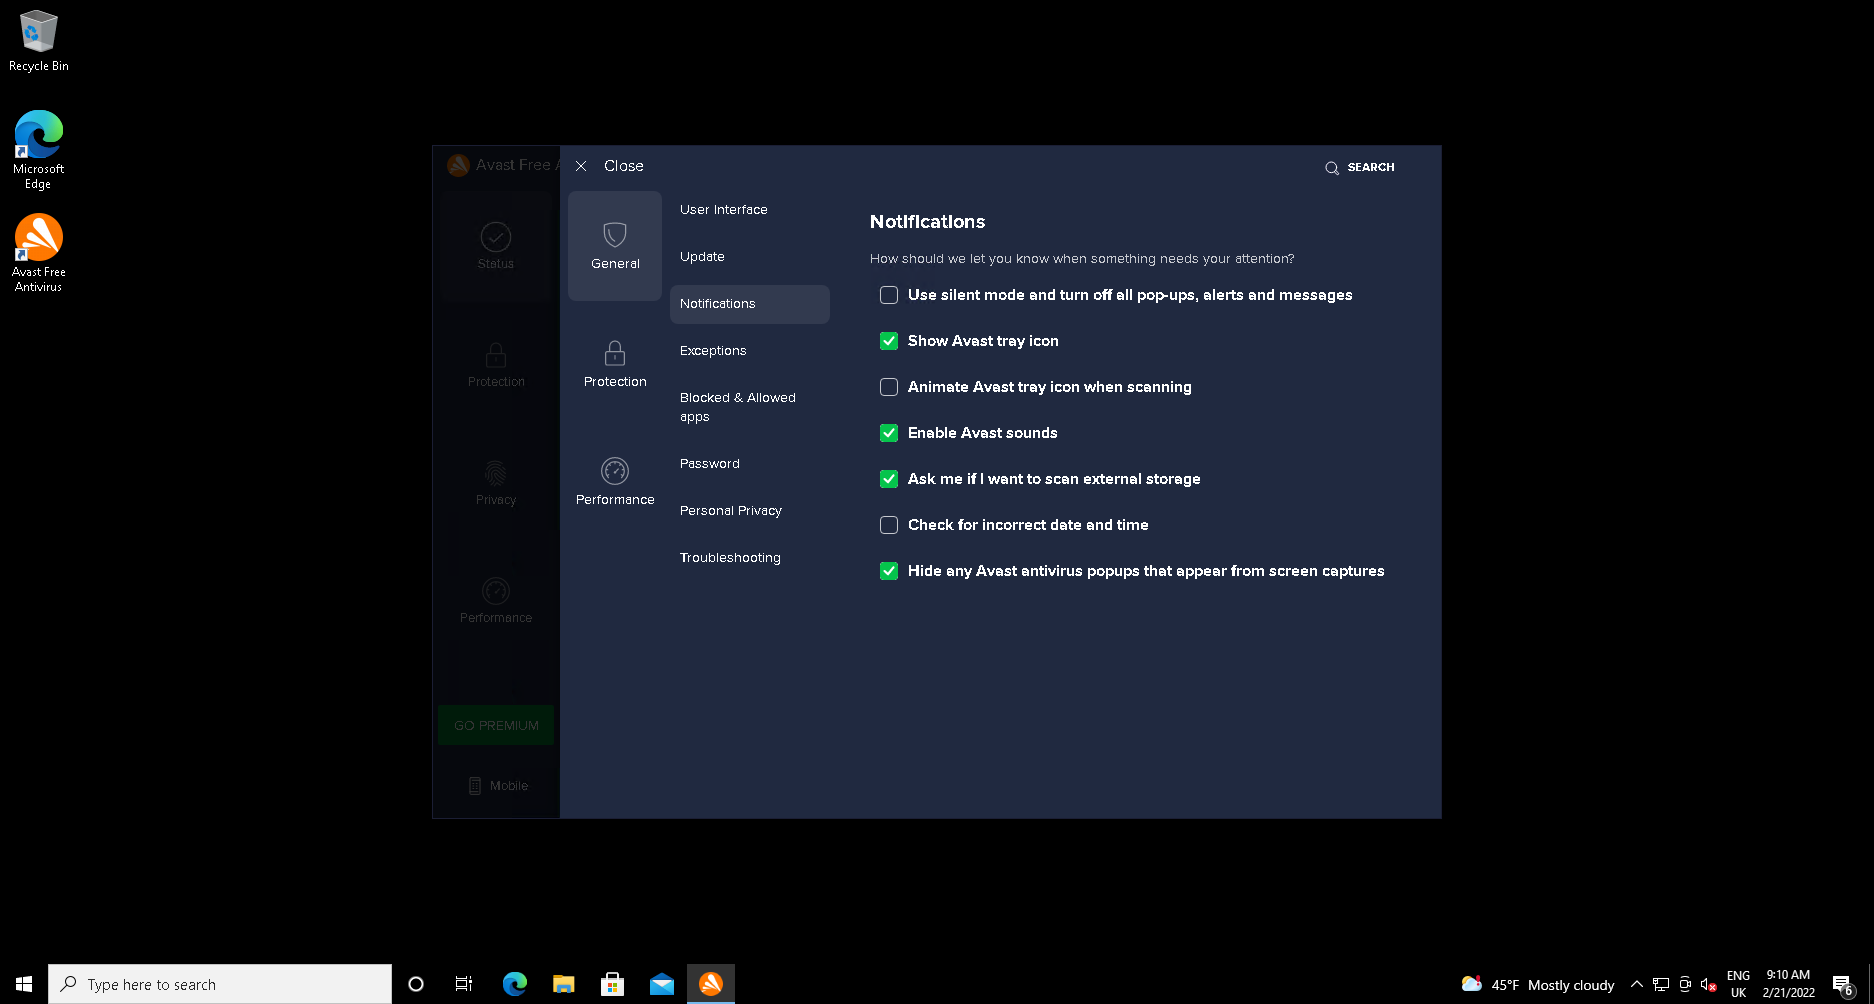Click the SEARCH label in settings
The width and height of the screenshot is (1874, 1004).
coord(1371,167)
